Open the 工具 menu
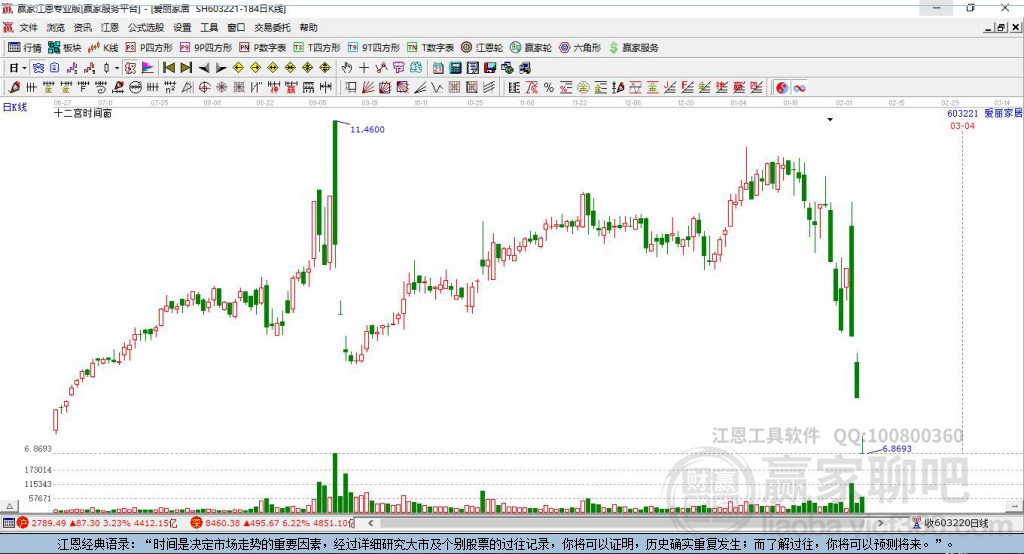 209,27
